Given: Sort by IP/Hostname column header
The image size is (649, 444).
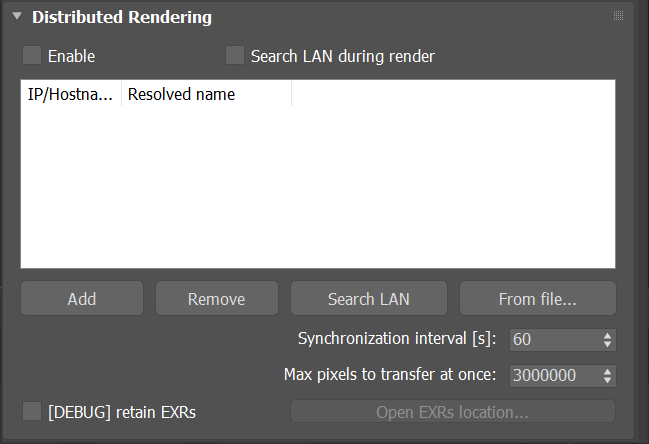Looking at the screenshot, I should [70, 94].
